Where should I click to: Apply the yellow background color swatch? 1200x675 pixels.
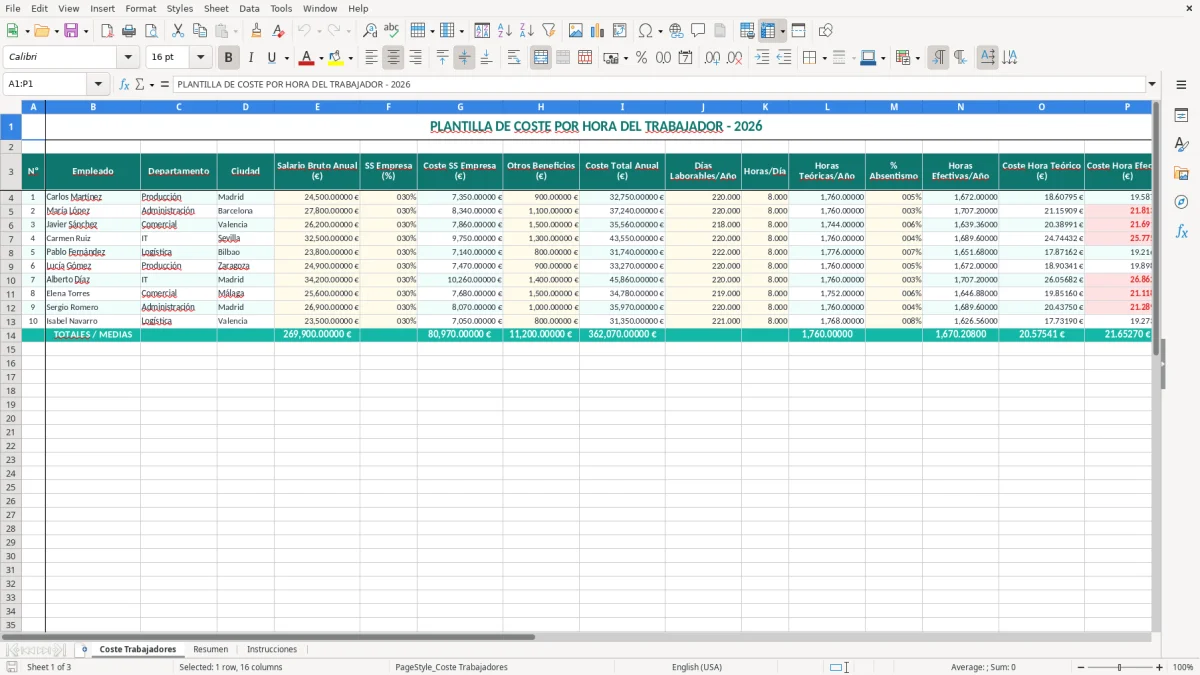tap(336, 58)
